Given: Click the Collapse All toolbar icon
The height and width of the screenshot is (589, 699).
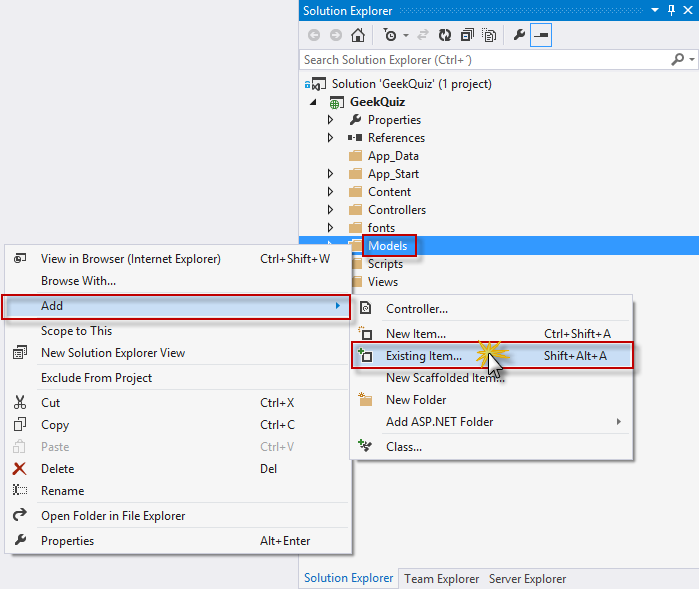Looking at the screenshot, I should [x=466, y=35].
